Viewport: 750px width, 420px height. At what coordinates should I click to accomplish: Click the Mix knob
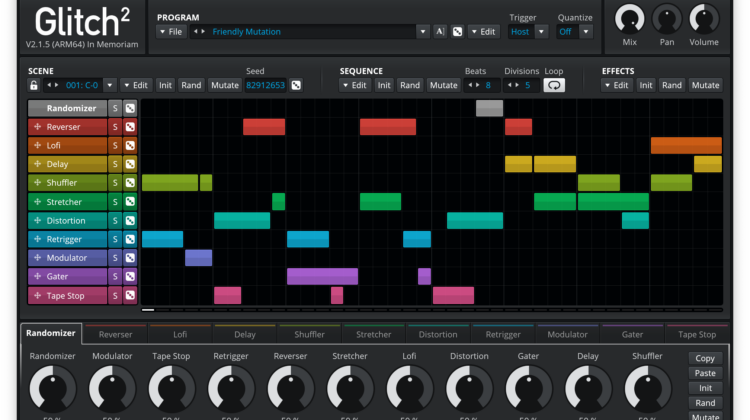pyautogui.click(x=629, y=20)
